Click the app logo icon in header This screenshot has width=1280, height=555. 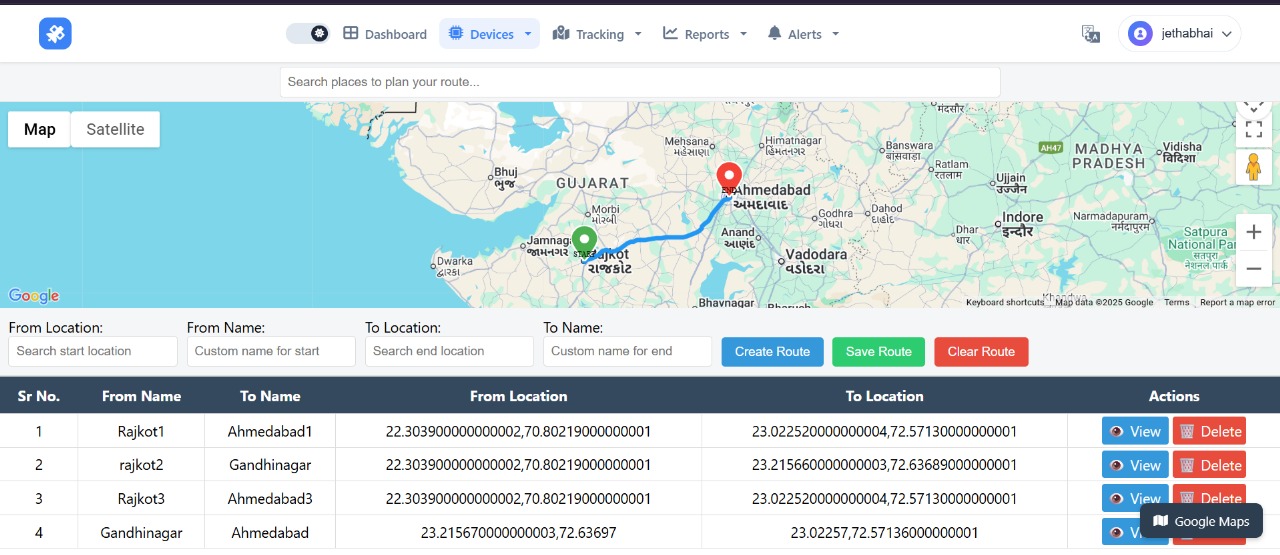[x=55, y=34]
